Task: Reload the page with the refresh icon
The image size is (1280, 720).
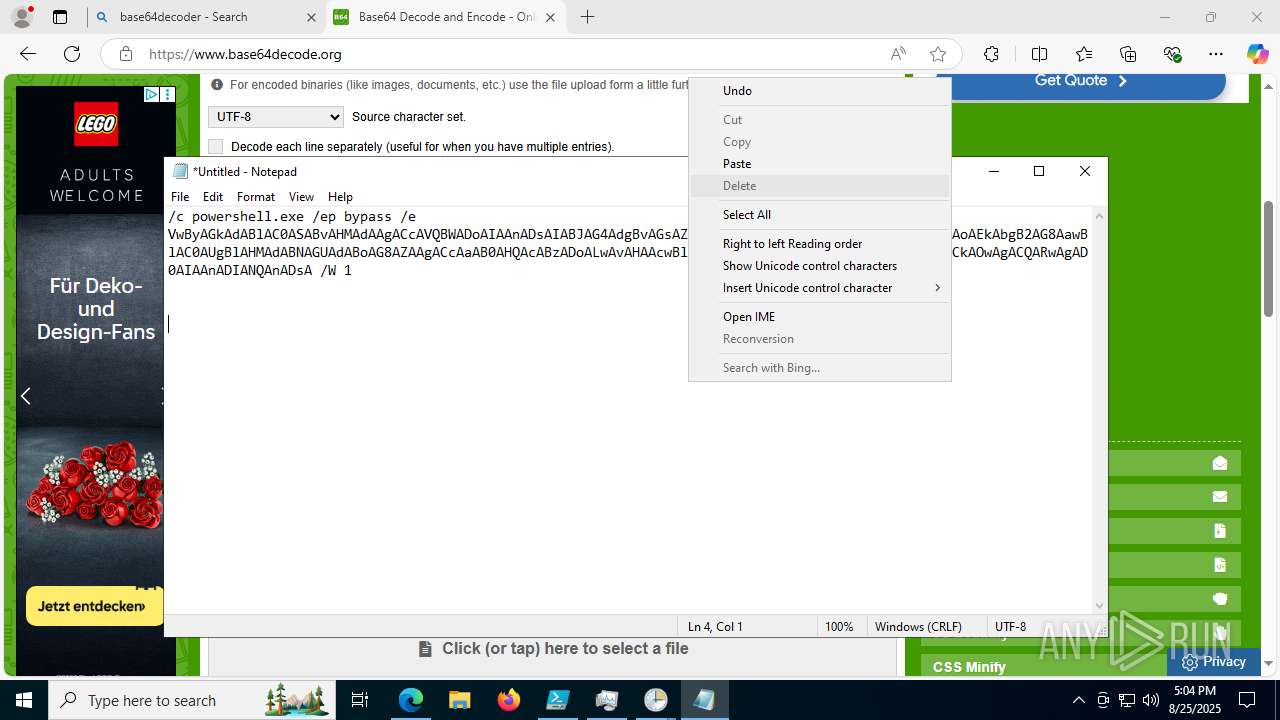Action: (x=72, y=54)
